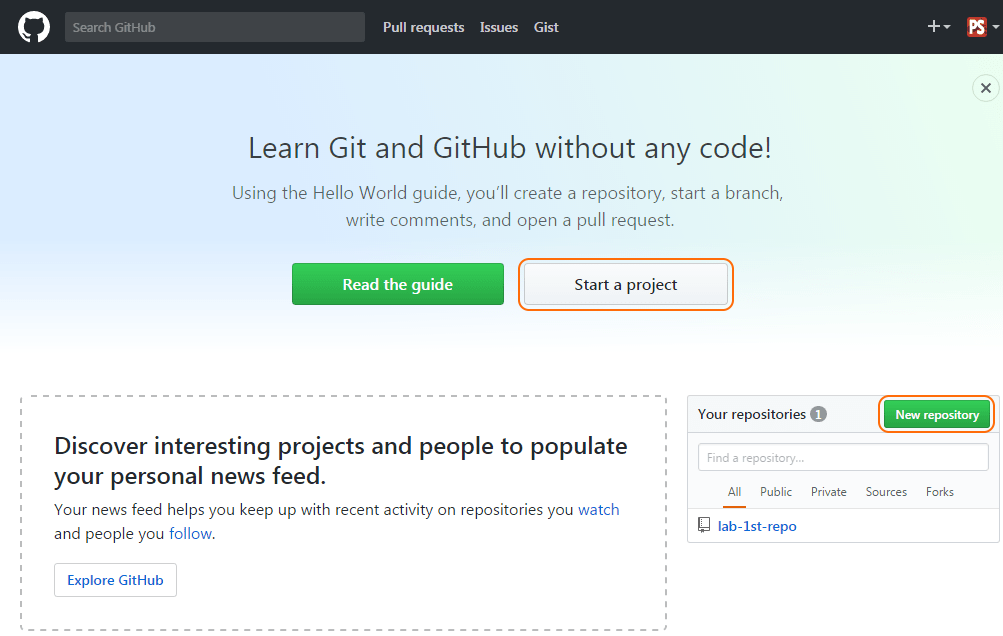1003x636 pixels.
Task: Select the Public repositories filter tab
Action: coord(776,492)
